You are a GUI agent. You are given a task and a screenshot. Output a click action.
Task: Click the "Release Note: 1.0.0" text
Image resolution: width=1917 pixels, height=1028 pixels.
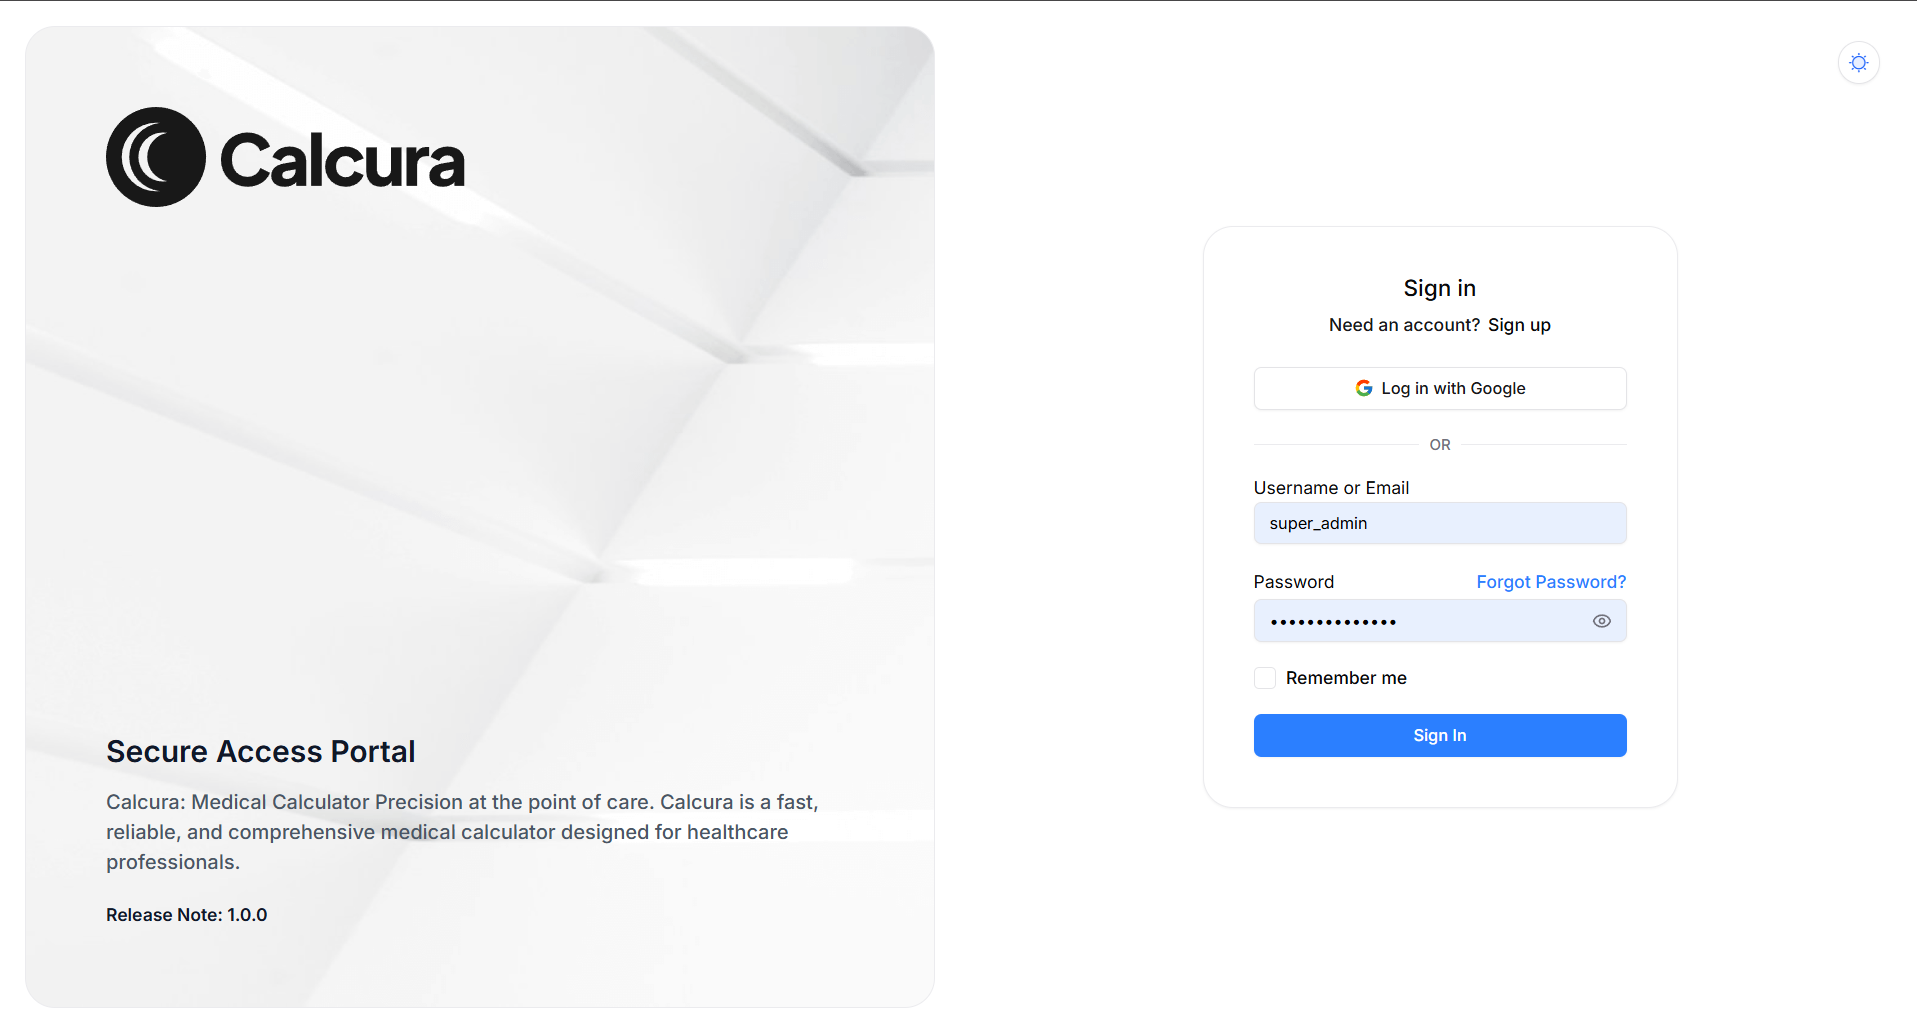coord(187,915)
